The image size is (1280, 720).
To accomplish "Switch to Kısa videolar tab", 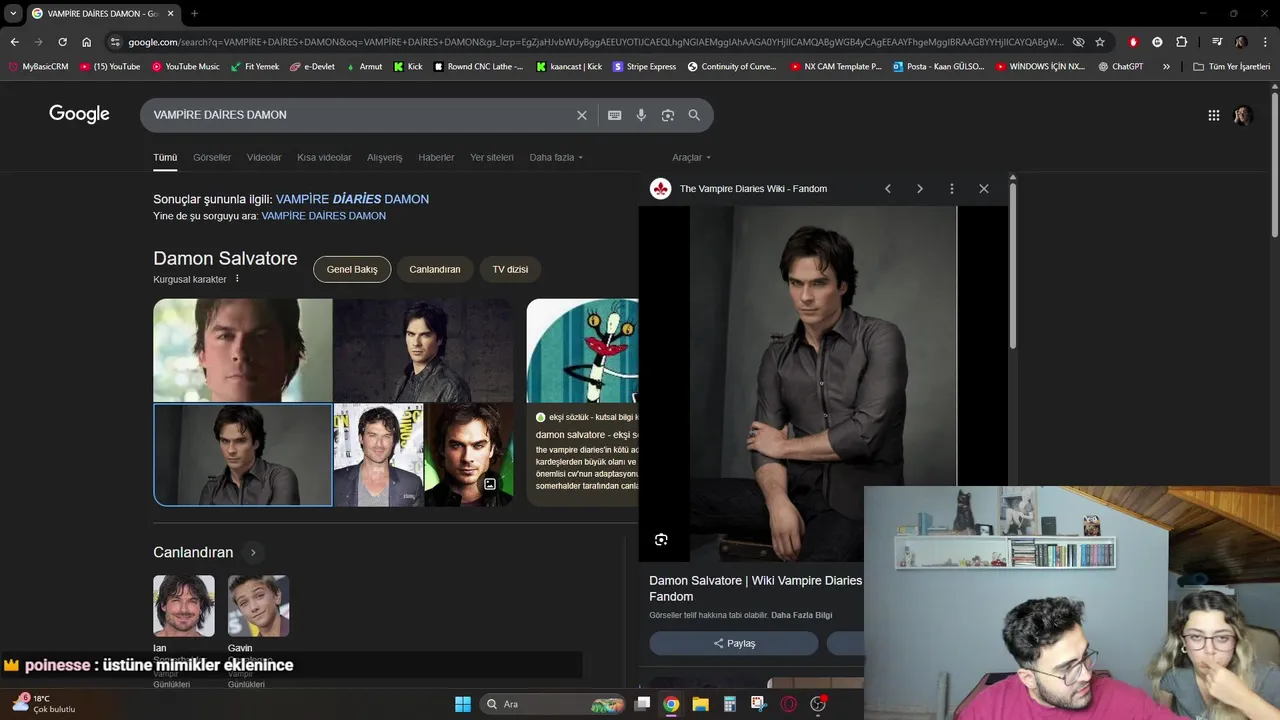I will click(x=324, y=157).
